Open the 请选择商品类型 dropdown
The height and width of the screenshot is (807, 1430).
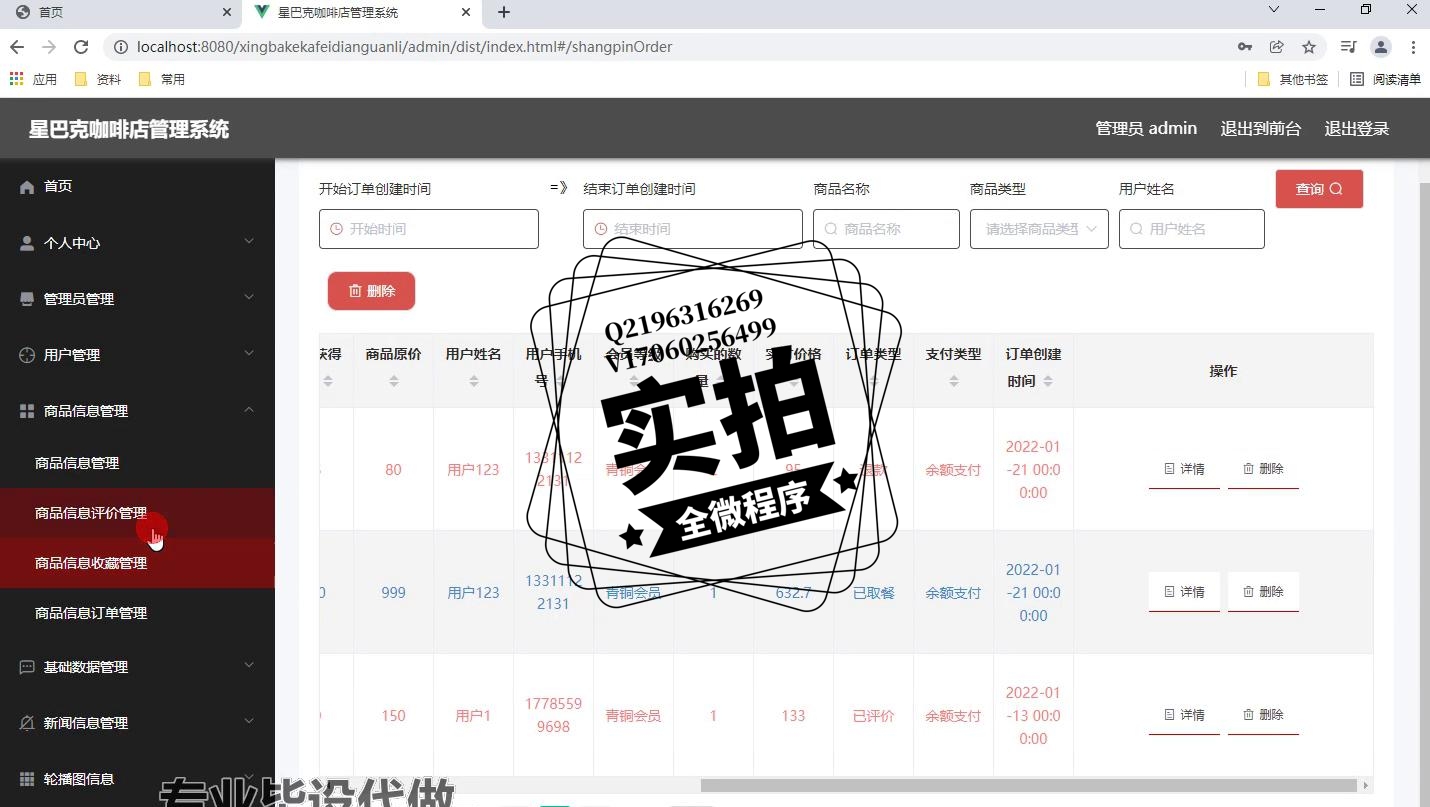pos(1039,229)
